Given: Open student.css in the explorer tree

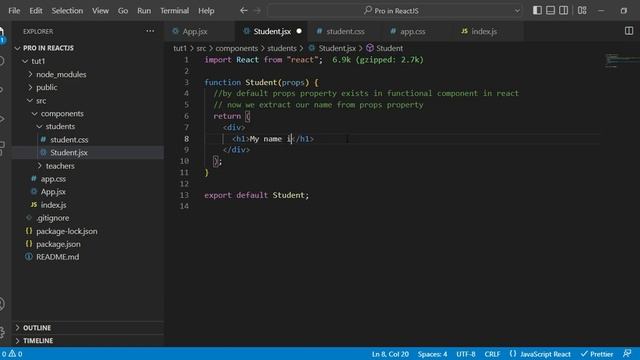Looking at the screenshot, I should coord(88,140).
